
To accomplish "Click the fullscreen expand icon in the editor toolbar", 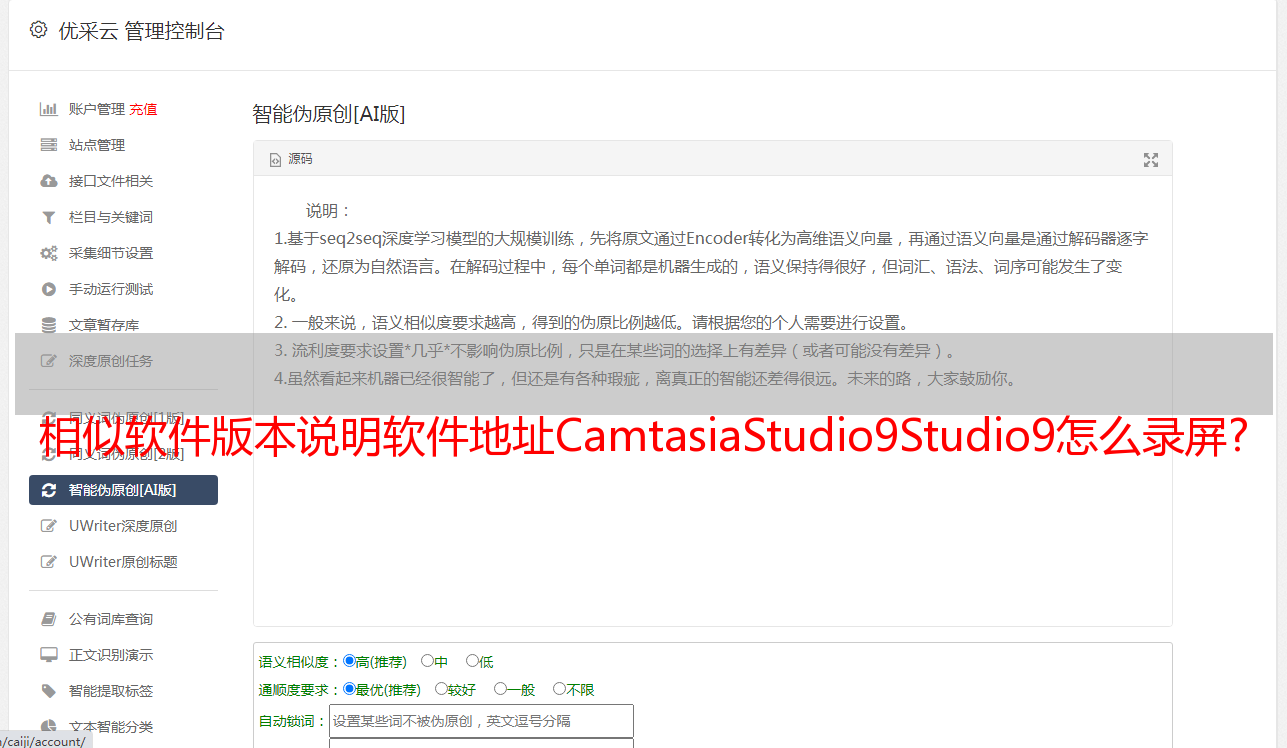I will [1151, 160].
